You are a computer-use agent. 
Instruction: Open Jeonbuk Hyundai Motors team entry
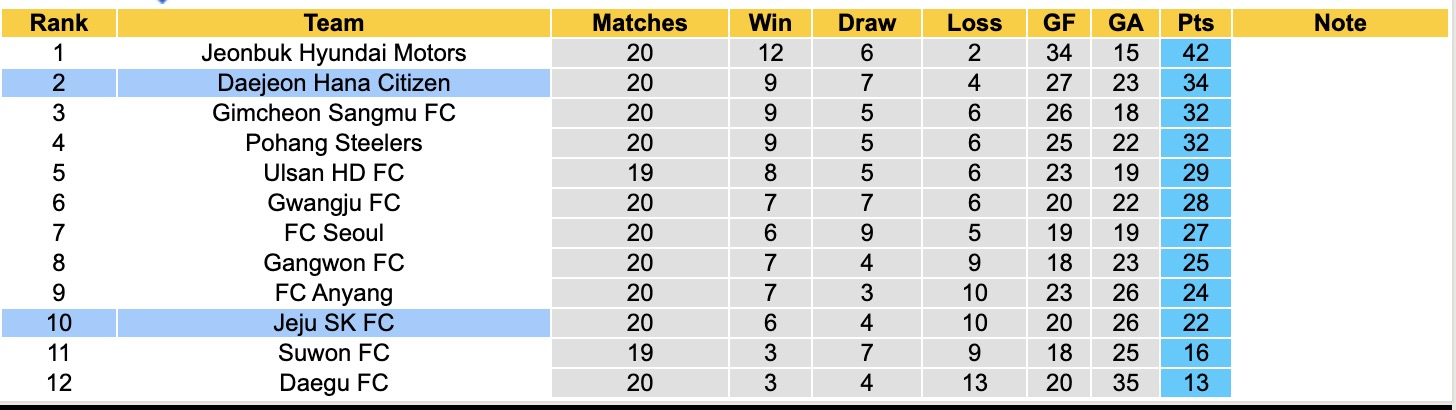334,53
